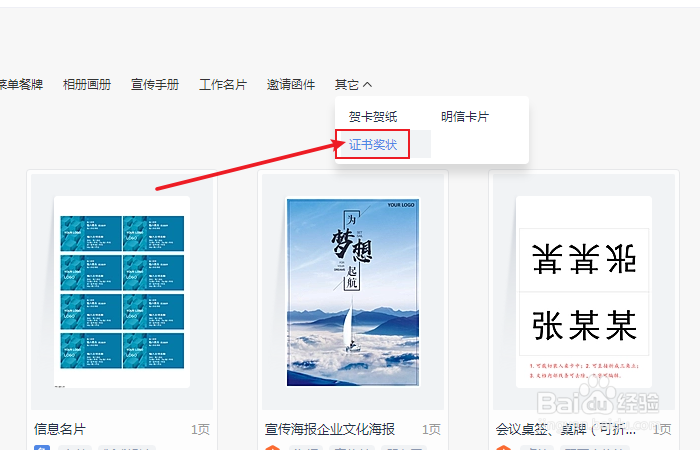The height and width of the screenshot is (450, 700).
Task: Open the 信息名片 template thumbnail
Action: tap(122, 292)
